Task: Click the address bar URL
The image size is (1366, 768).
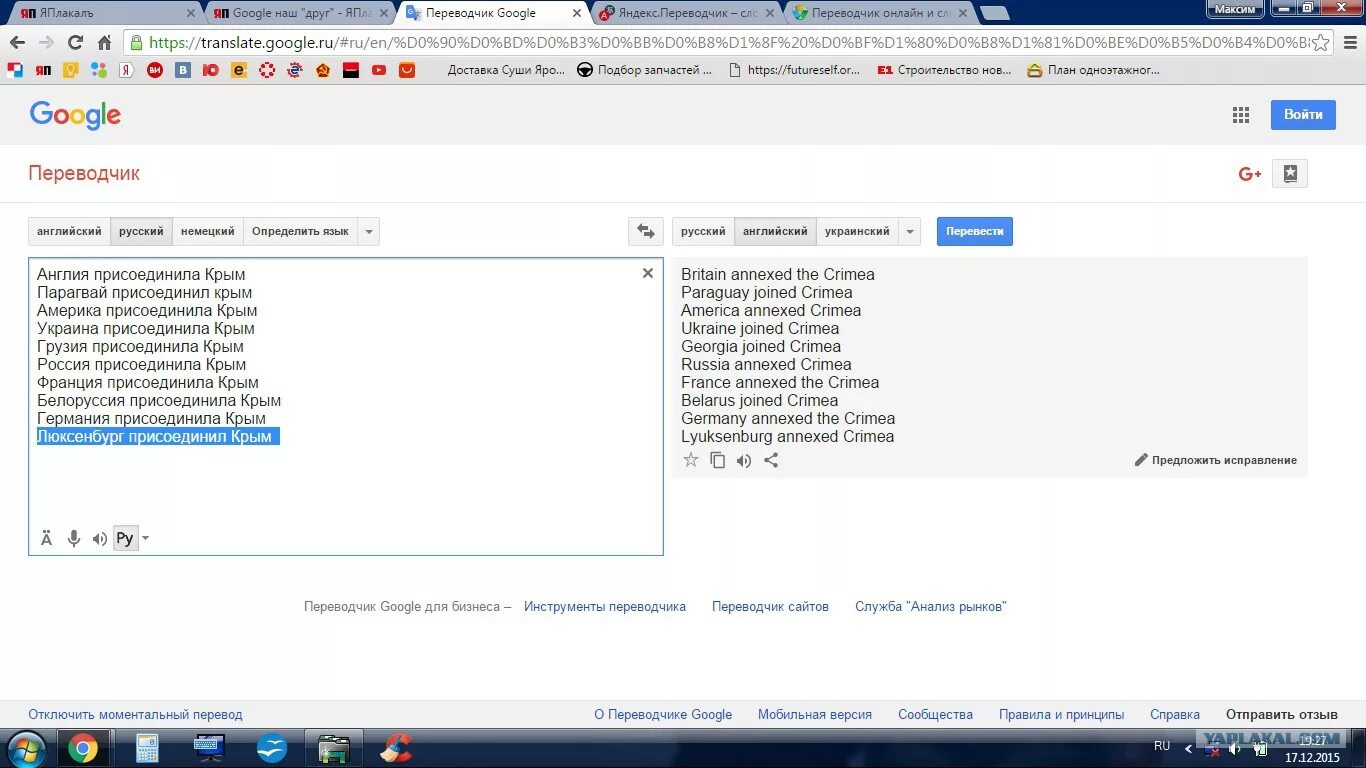Action: point(728,43)
